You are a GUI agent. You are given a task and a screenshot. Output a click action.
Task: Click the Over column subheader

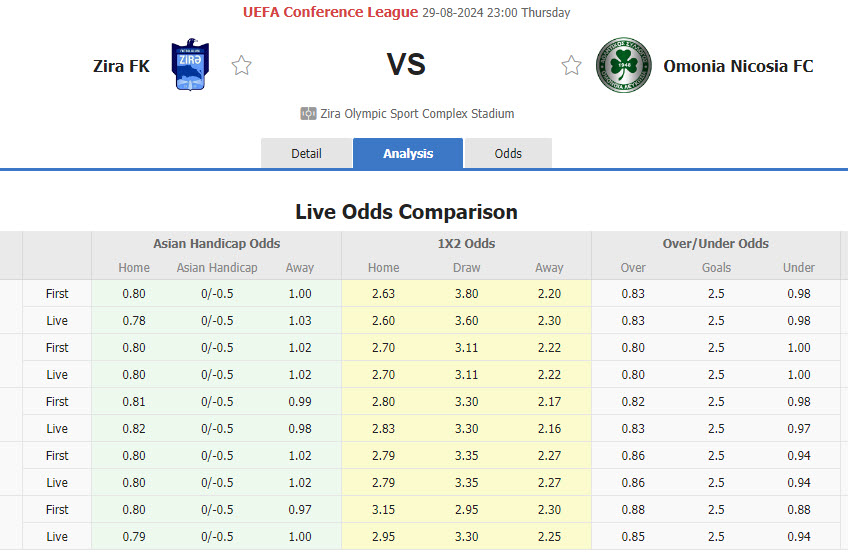(x=633, y=268)
